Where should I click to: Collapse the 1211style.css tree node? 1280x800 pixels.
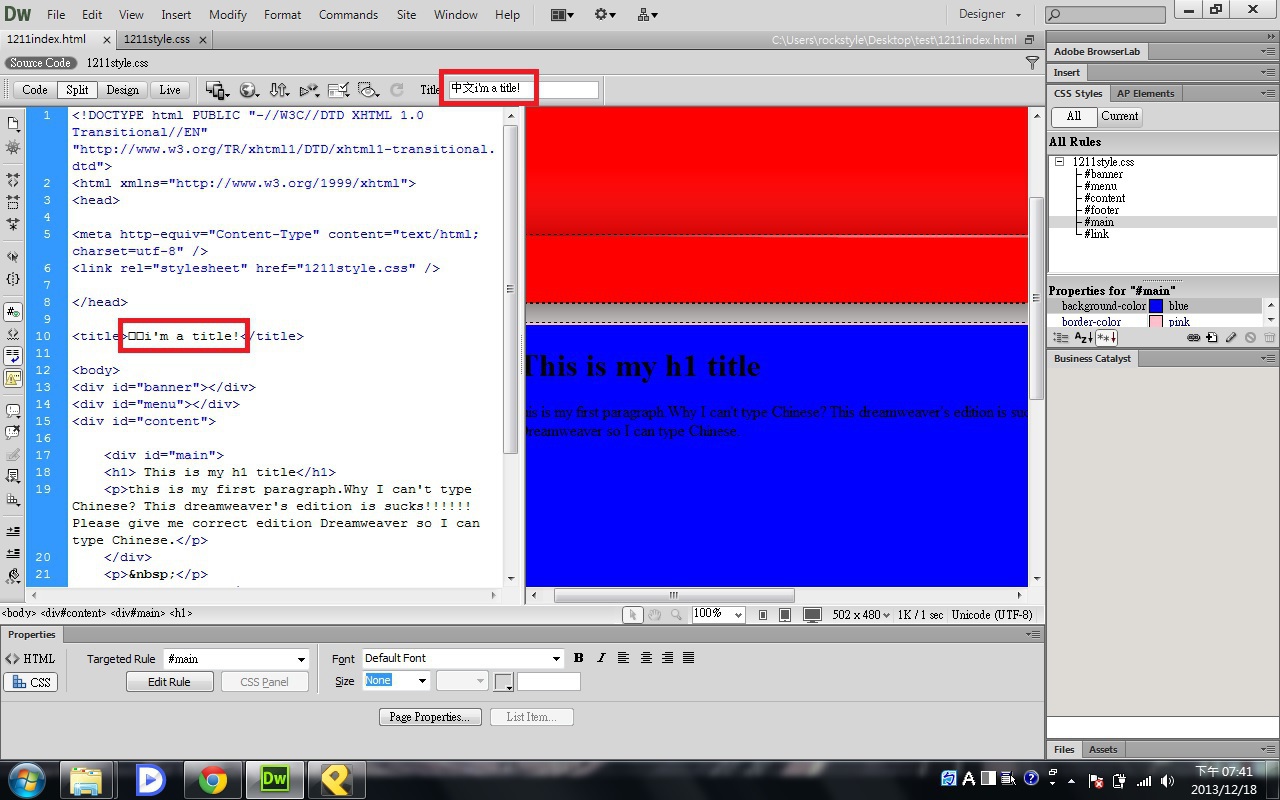click(1059, 162)
